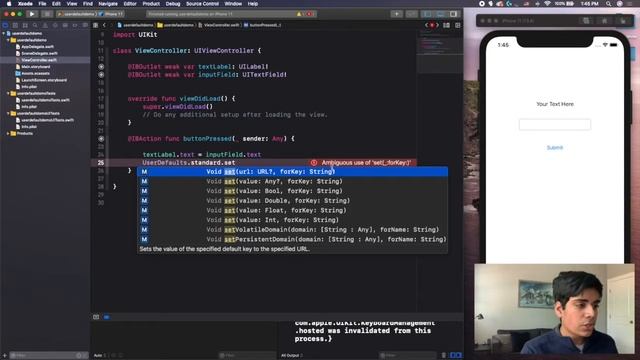Open the Auto variables view dropdown

coord(100,356)
